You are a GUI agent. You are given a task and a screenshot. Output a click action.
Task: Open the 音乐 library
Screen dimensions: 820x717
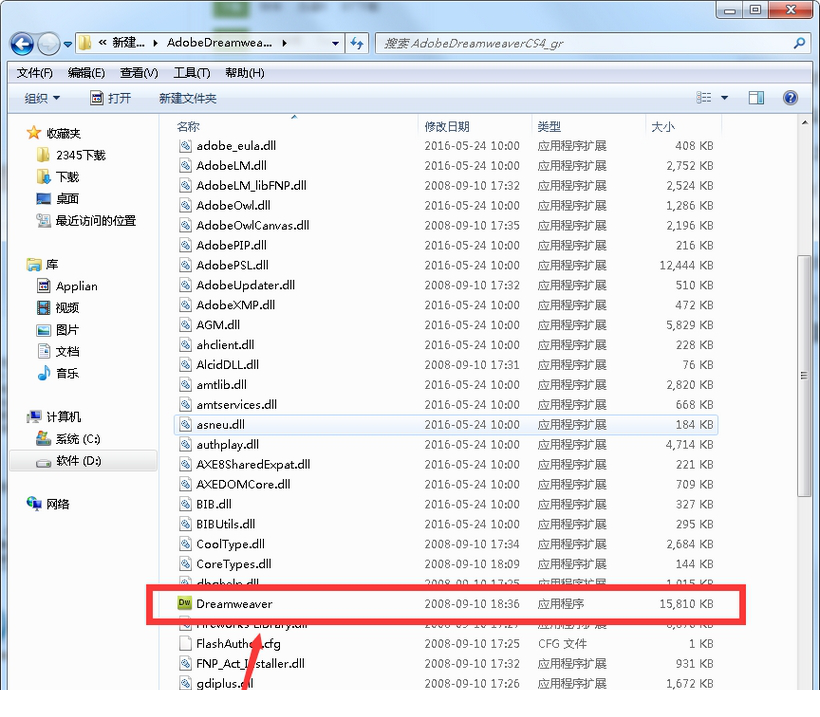coord(67,373)
